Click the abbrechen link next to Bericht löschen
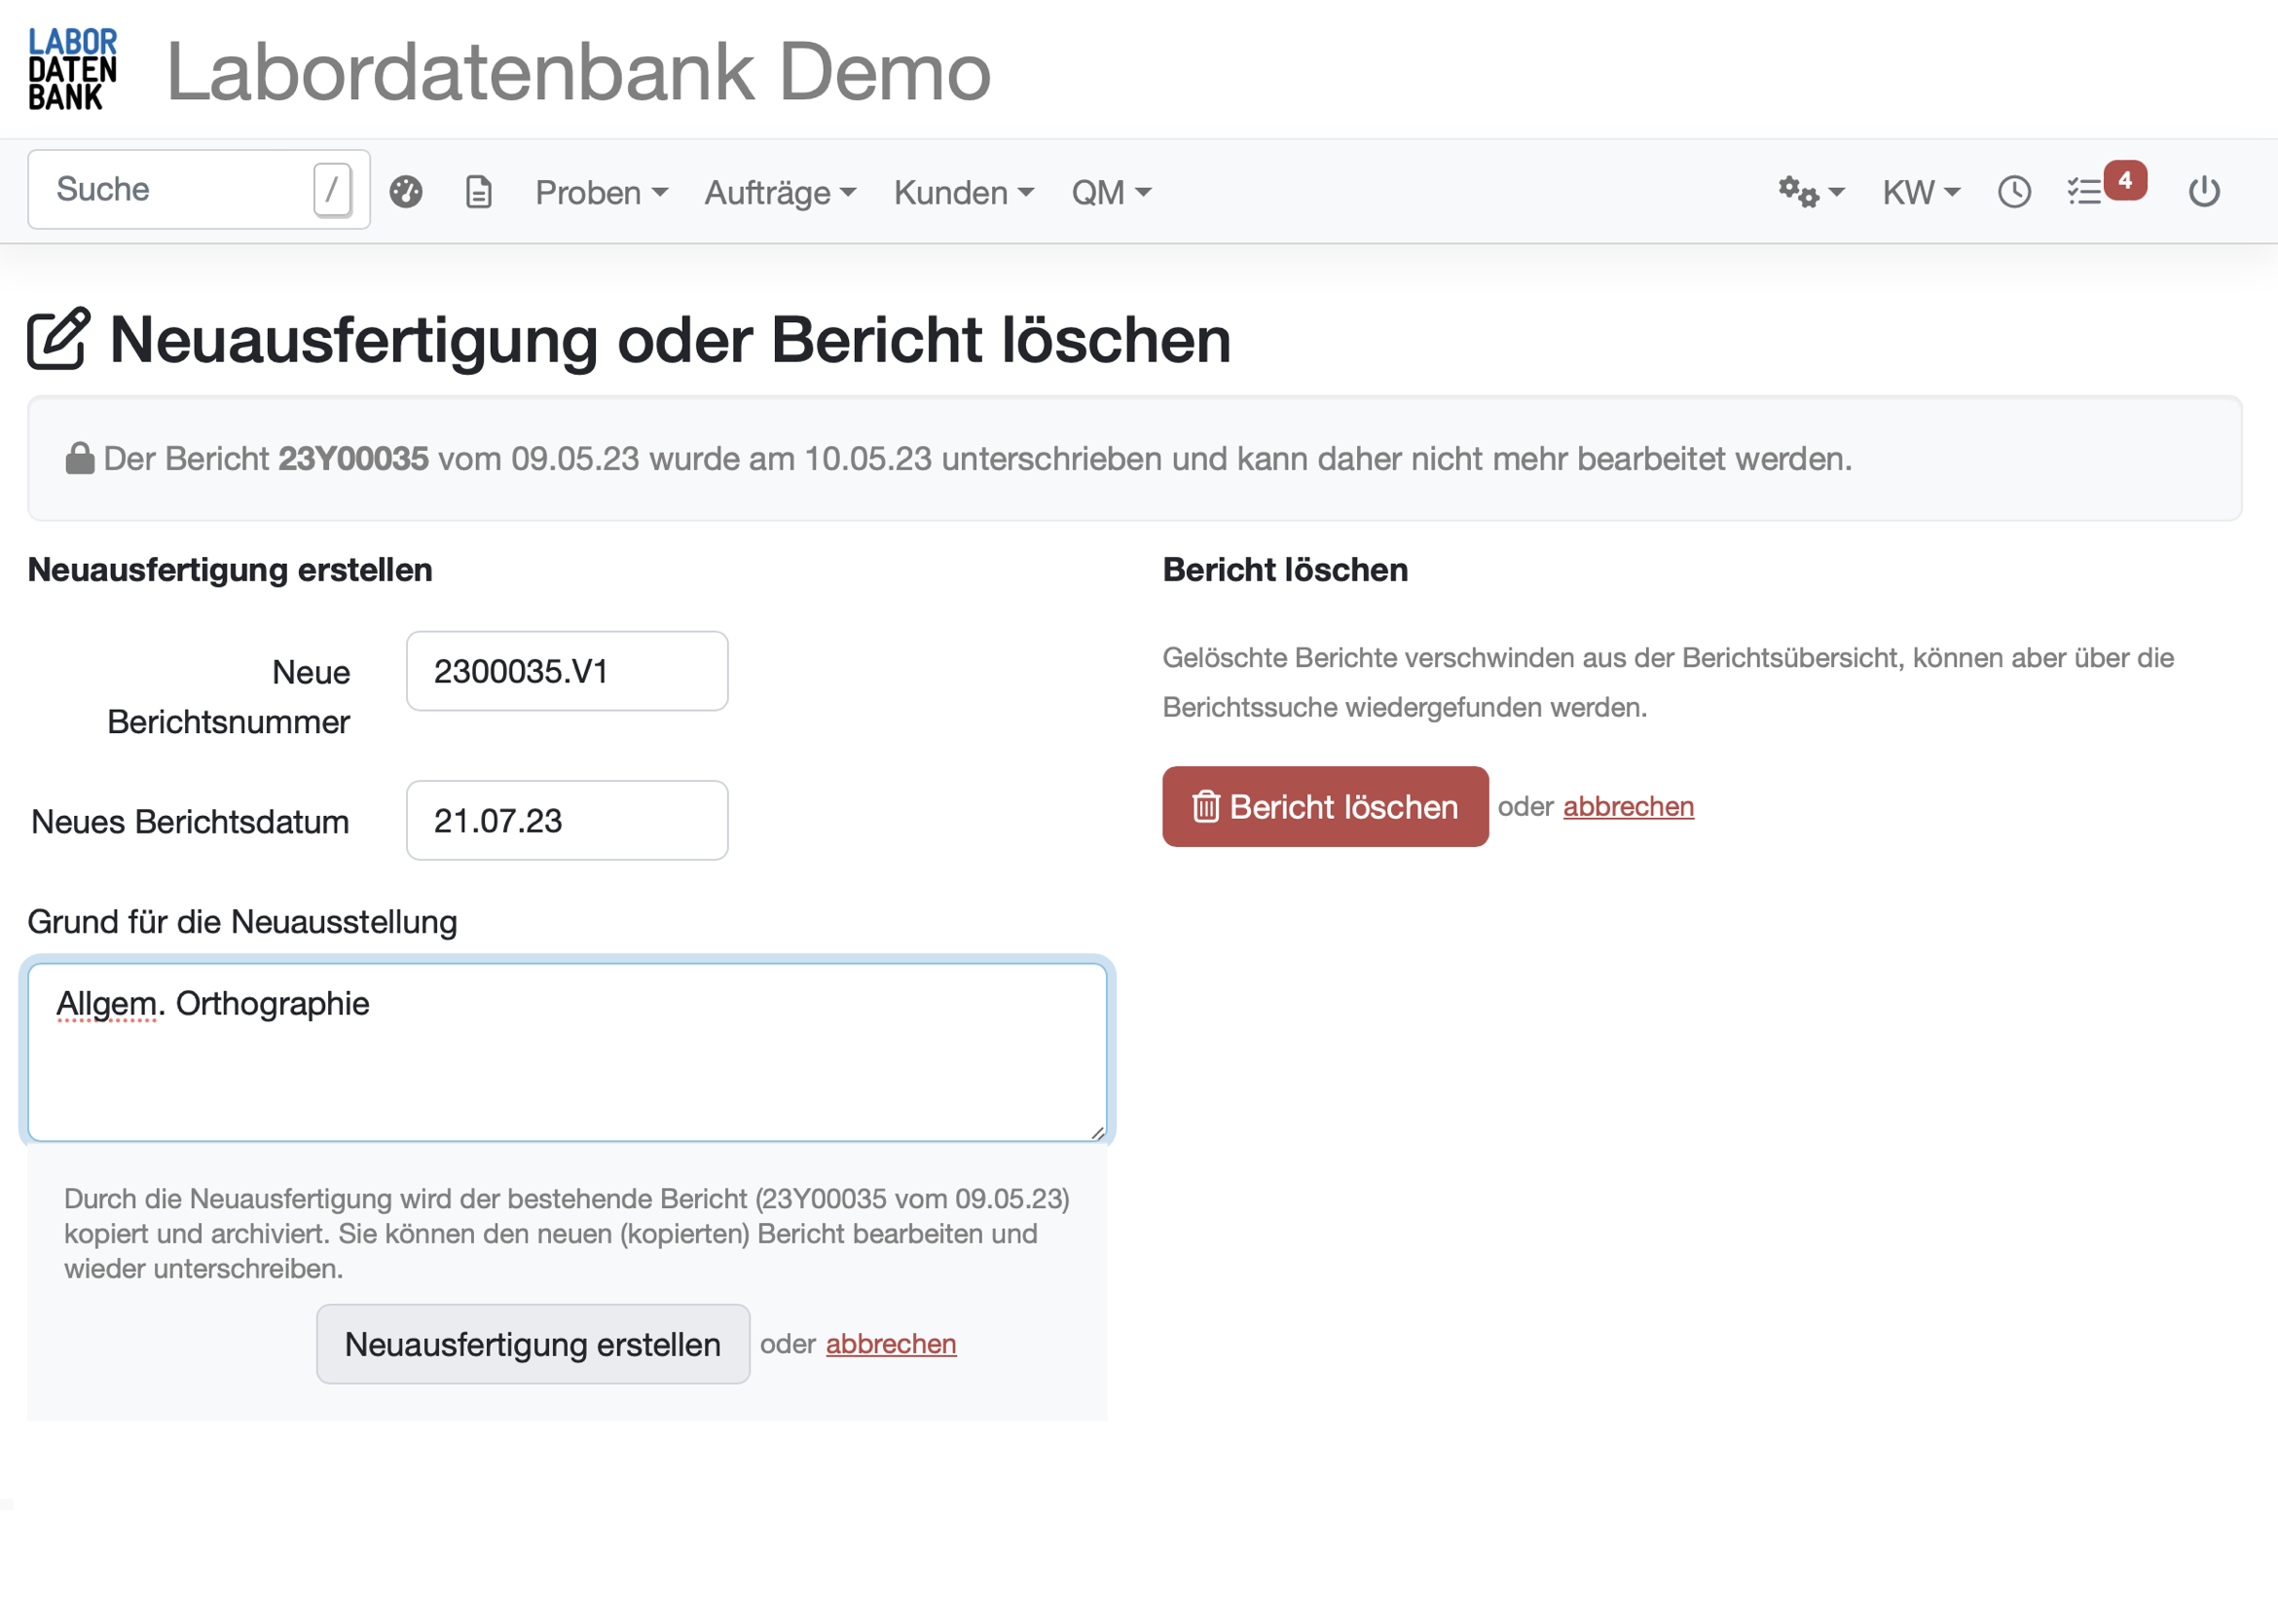The width and height of the screenshot is (2278, 1624). pos(1627,806)
